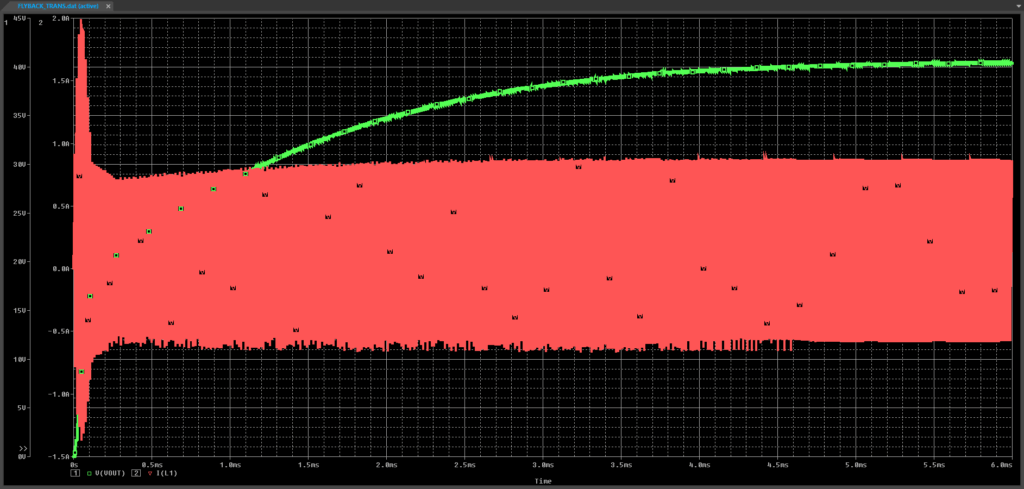Select the >> active Y-axis indicator

pyautogui.click(x=23, y=449)
